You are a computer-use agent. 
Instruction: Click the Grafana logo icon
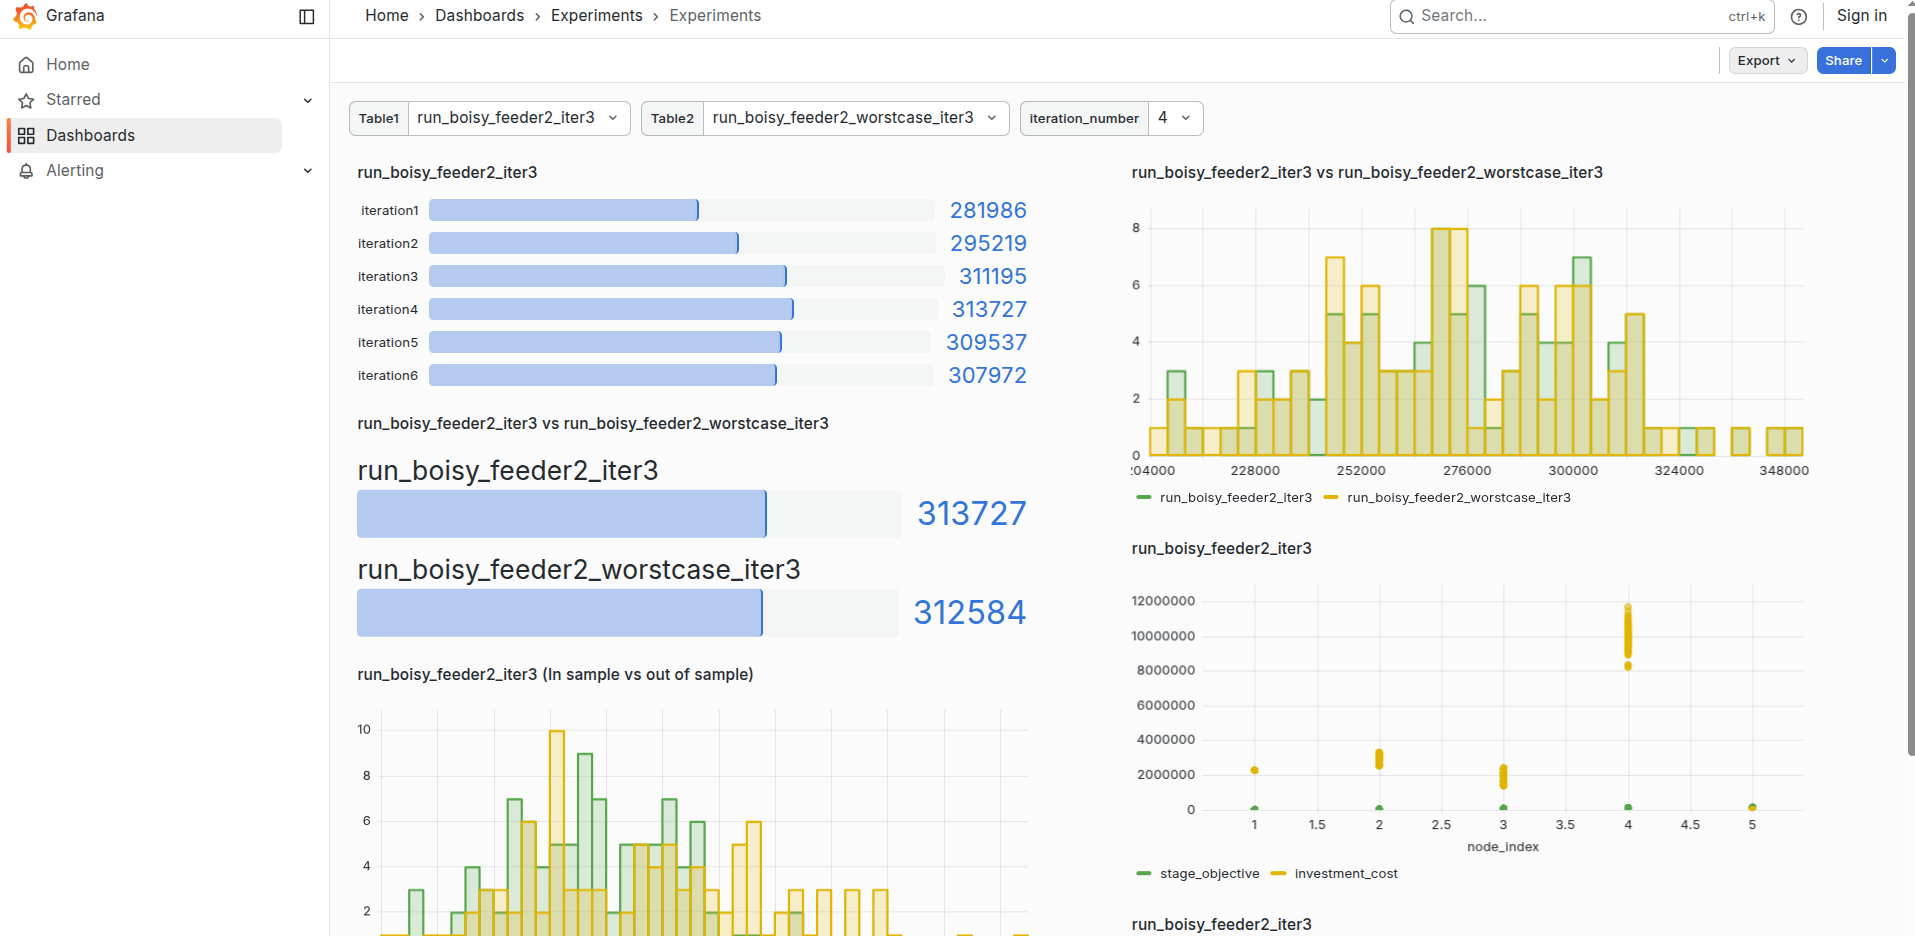coord(25,16)
